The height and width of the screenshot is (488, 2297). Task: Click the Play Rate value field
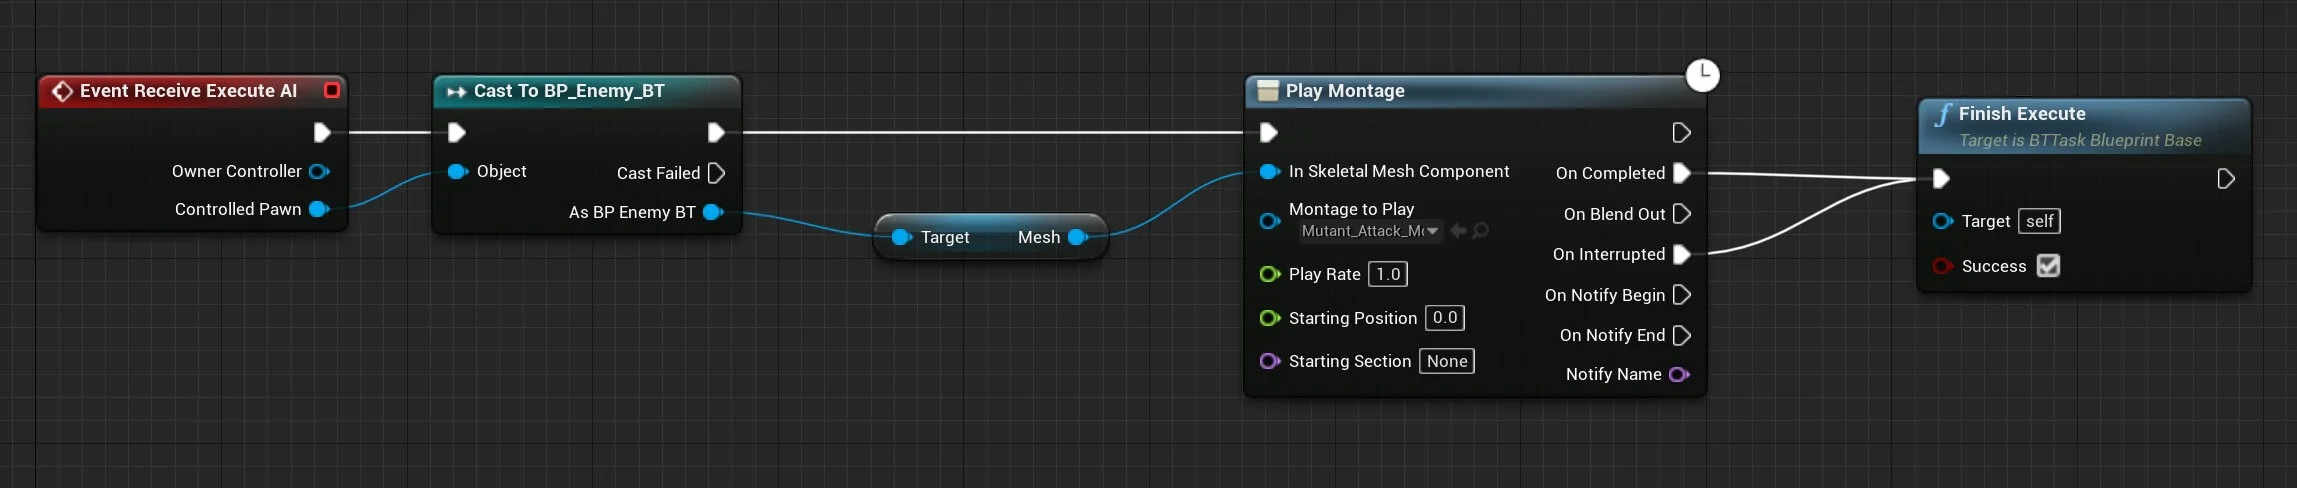point(1388,274)
